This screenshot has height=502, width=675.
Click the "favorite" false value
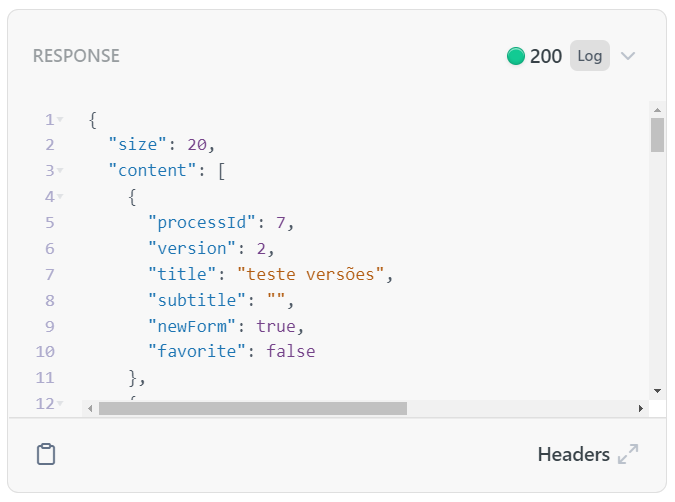pos(291,351)
